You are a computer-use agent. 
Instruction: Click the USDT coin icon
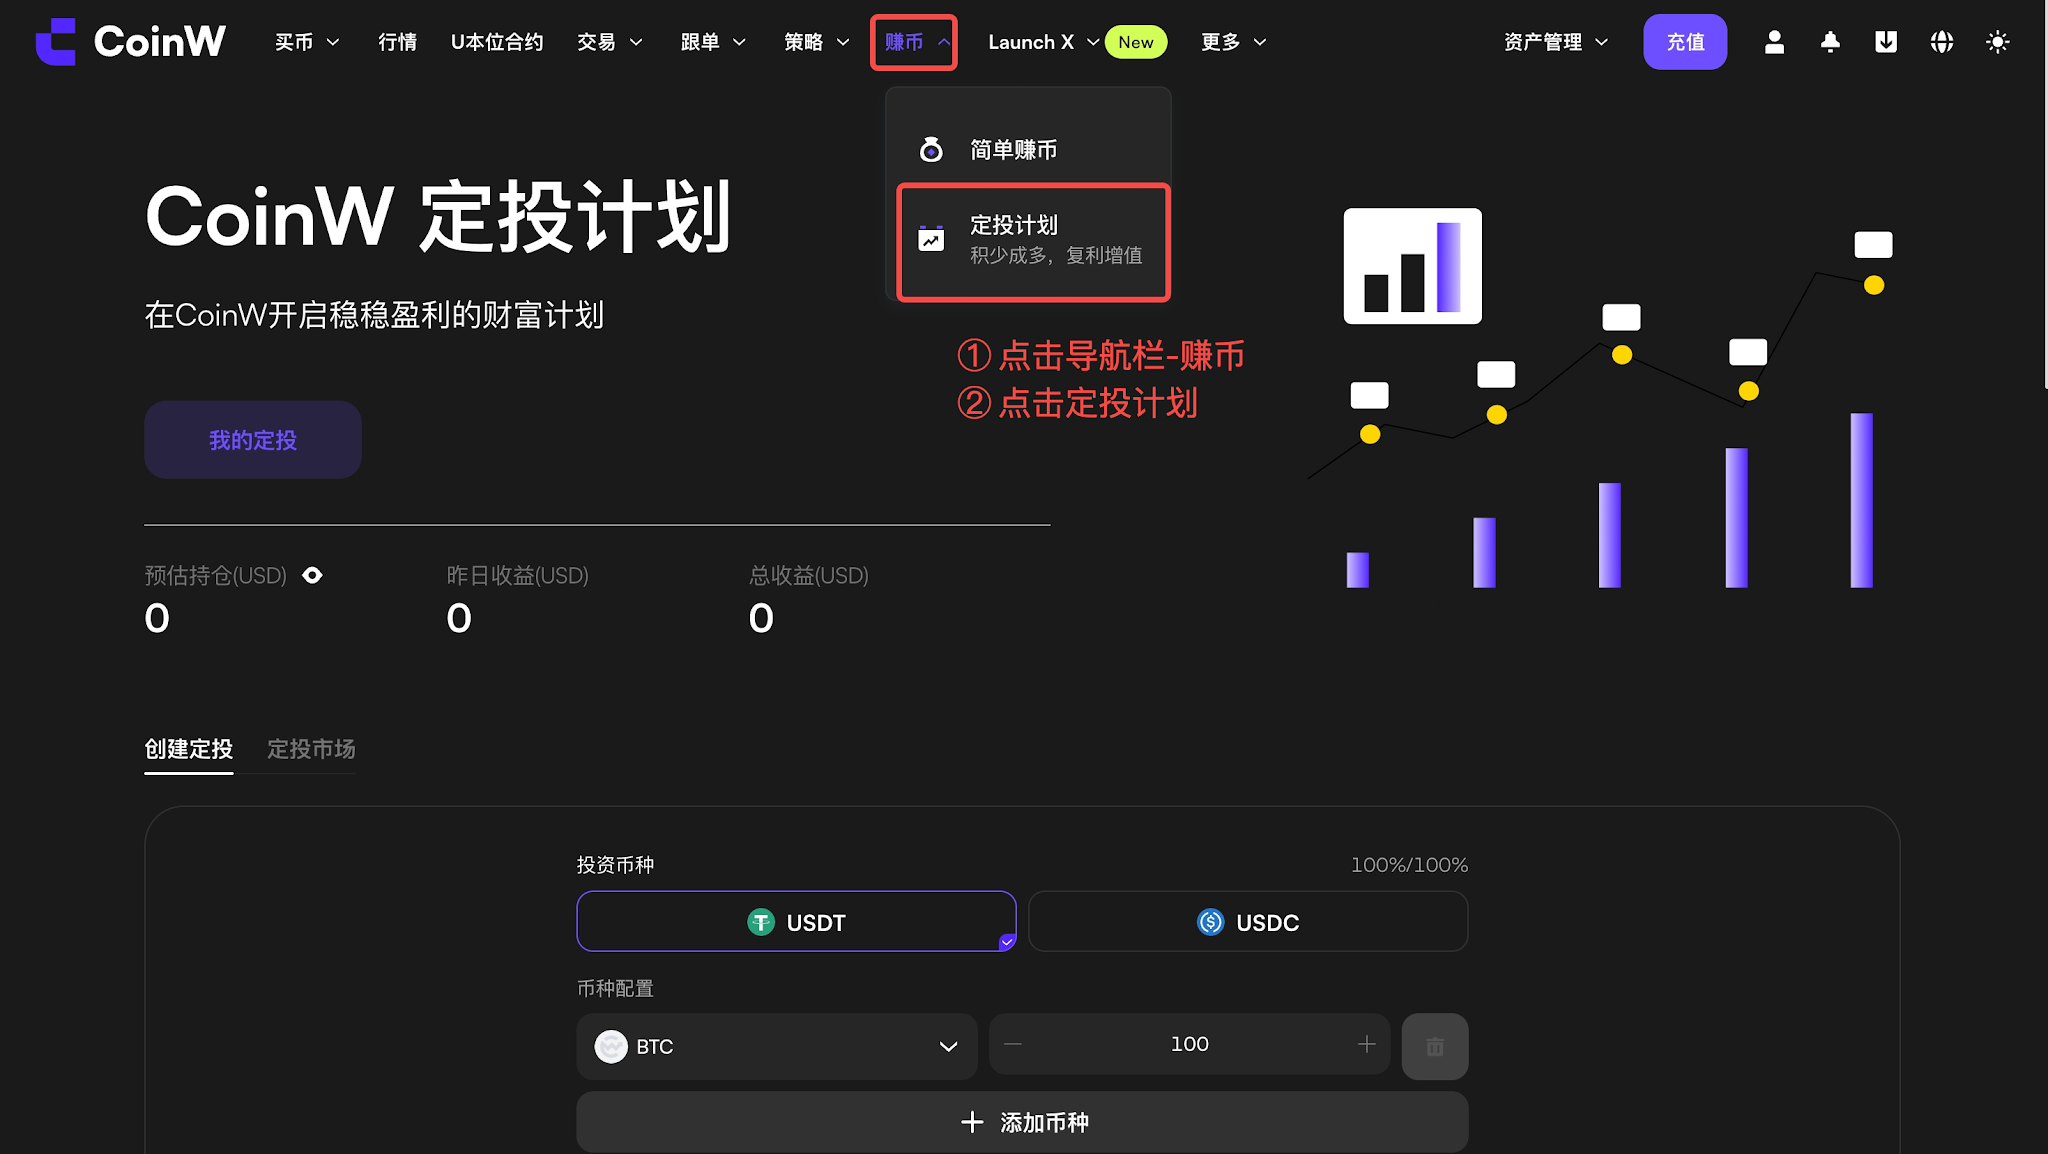pos(761,922)
